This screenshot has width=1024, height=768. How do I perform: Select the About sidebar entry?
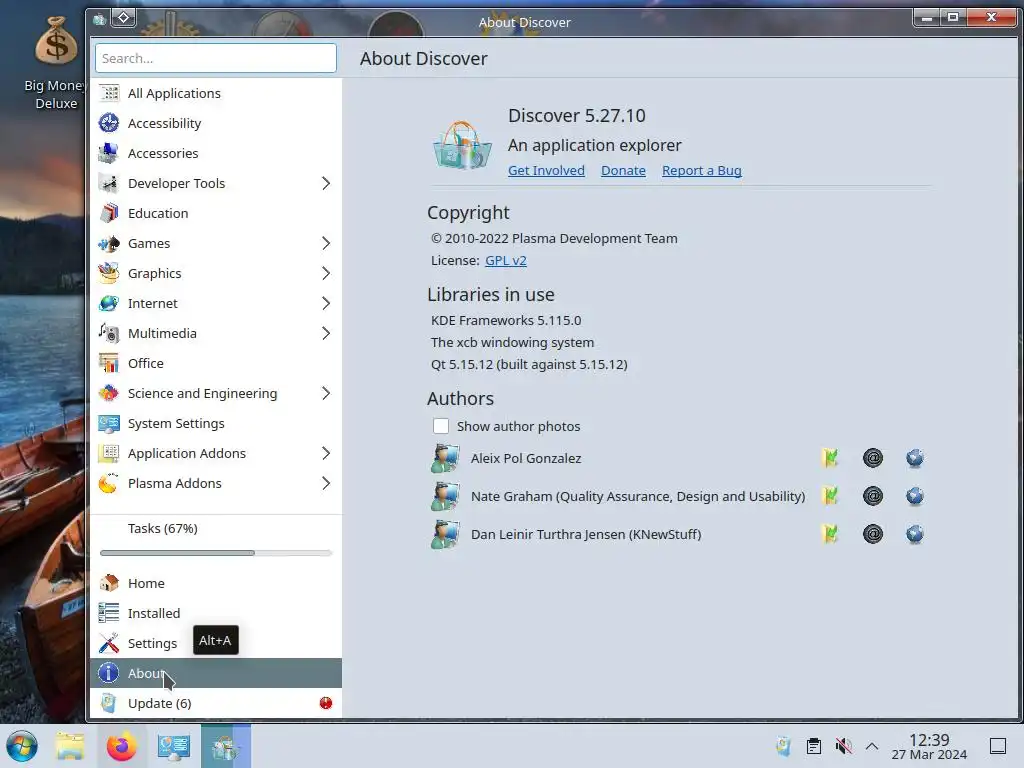(216, 673)
